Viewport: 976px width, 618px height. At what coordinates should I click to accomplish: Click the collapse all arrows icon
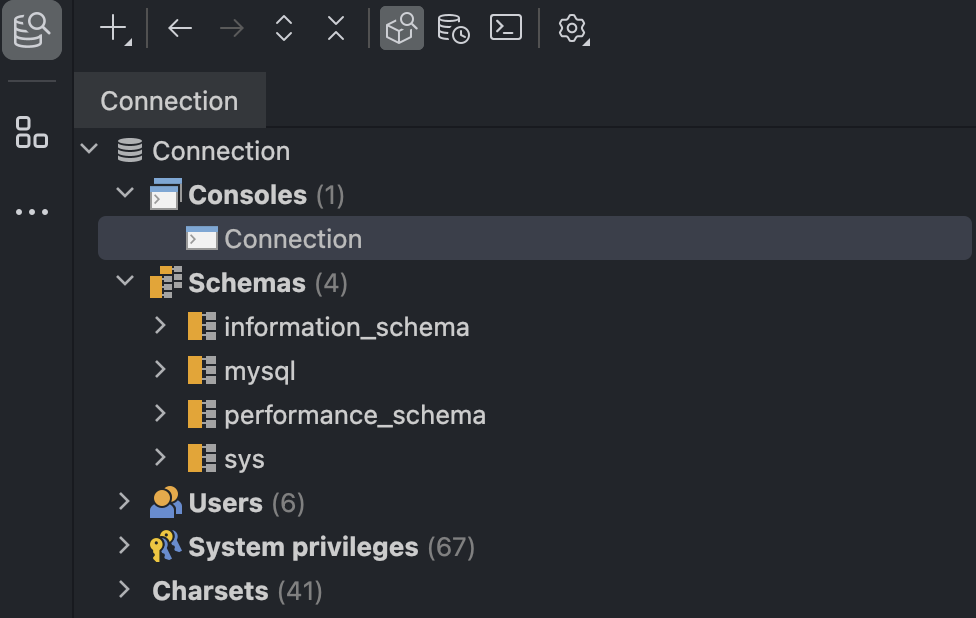coord(336,28)
